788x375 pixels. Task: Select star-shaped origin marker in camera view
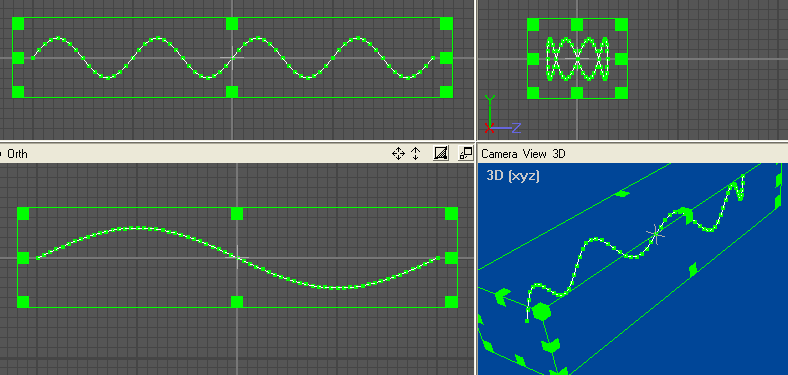[x=656, y=233]
